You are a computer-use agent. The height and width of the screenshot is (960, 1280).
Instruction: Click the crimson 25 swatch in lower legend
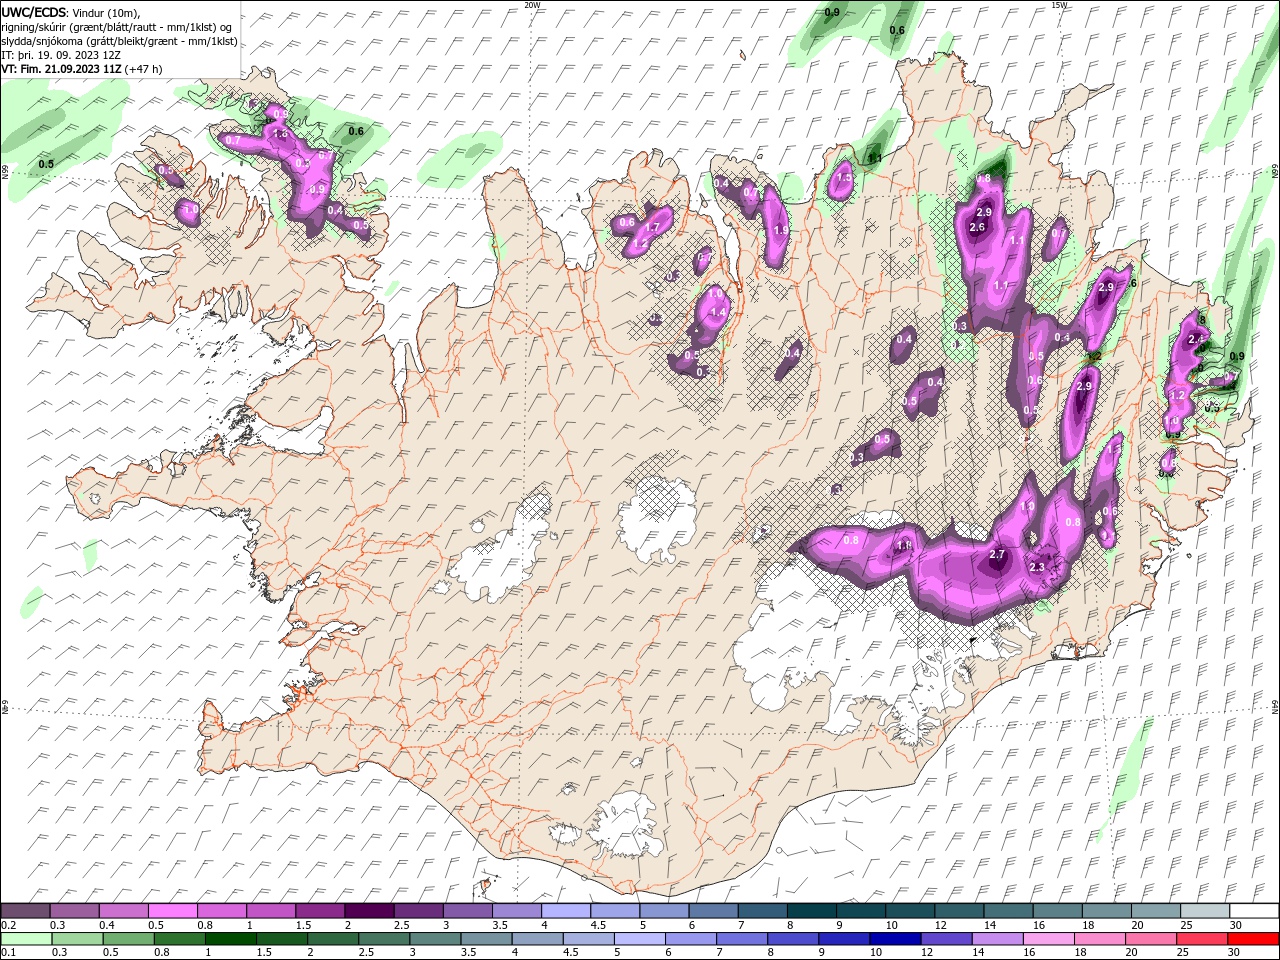pyautogui.click(x=1202, y=938)
